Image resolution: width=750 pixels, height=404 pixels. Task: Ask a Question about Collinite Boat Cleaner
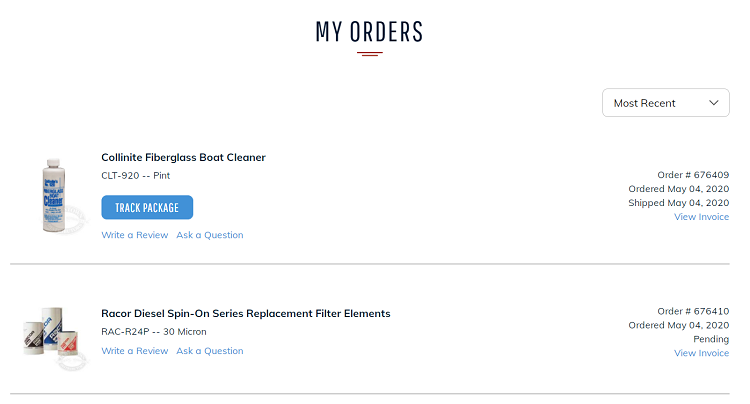[210, 235]
